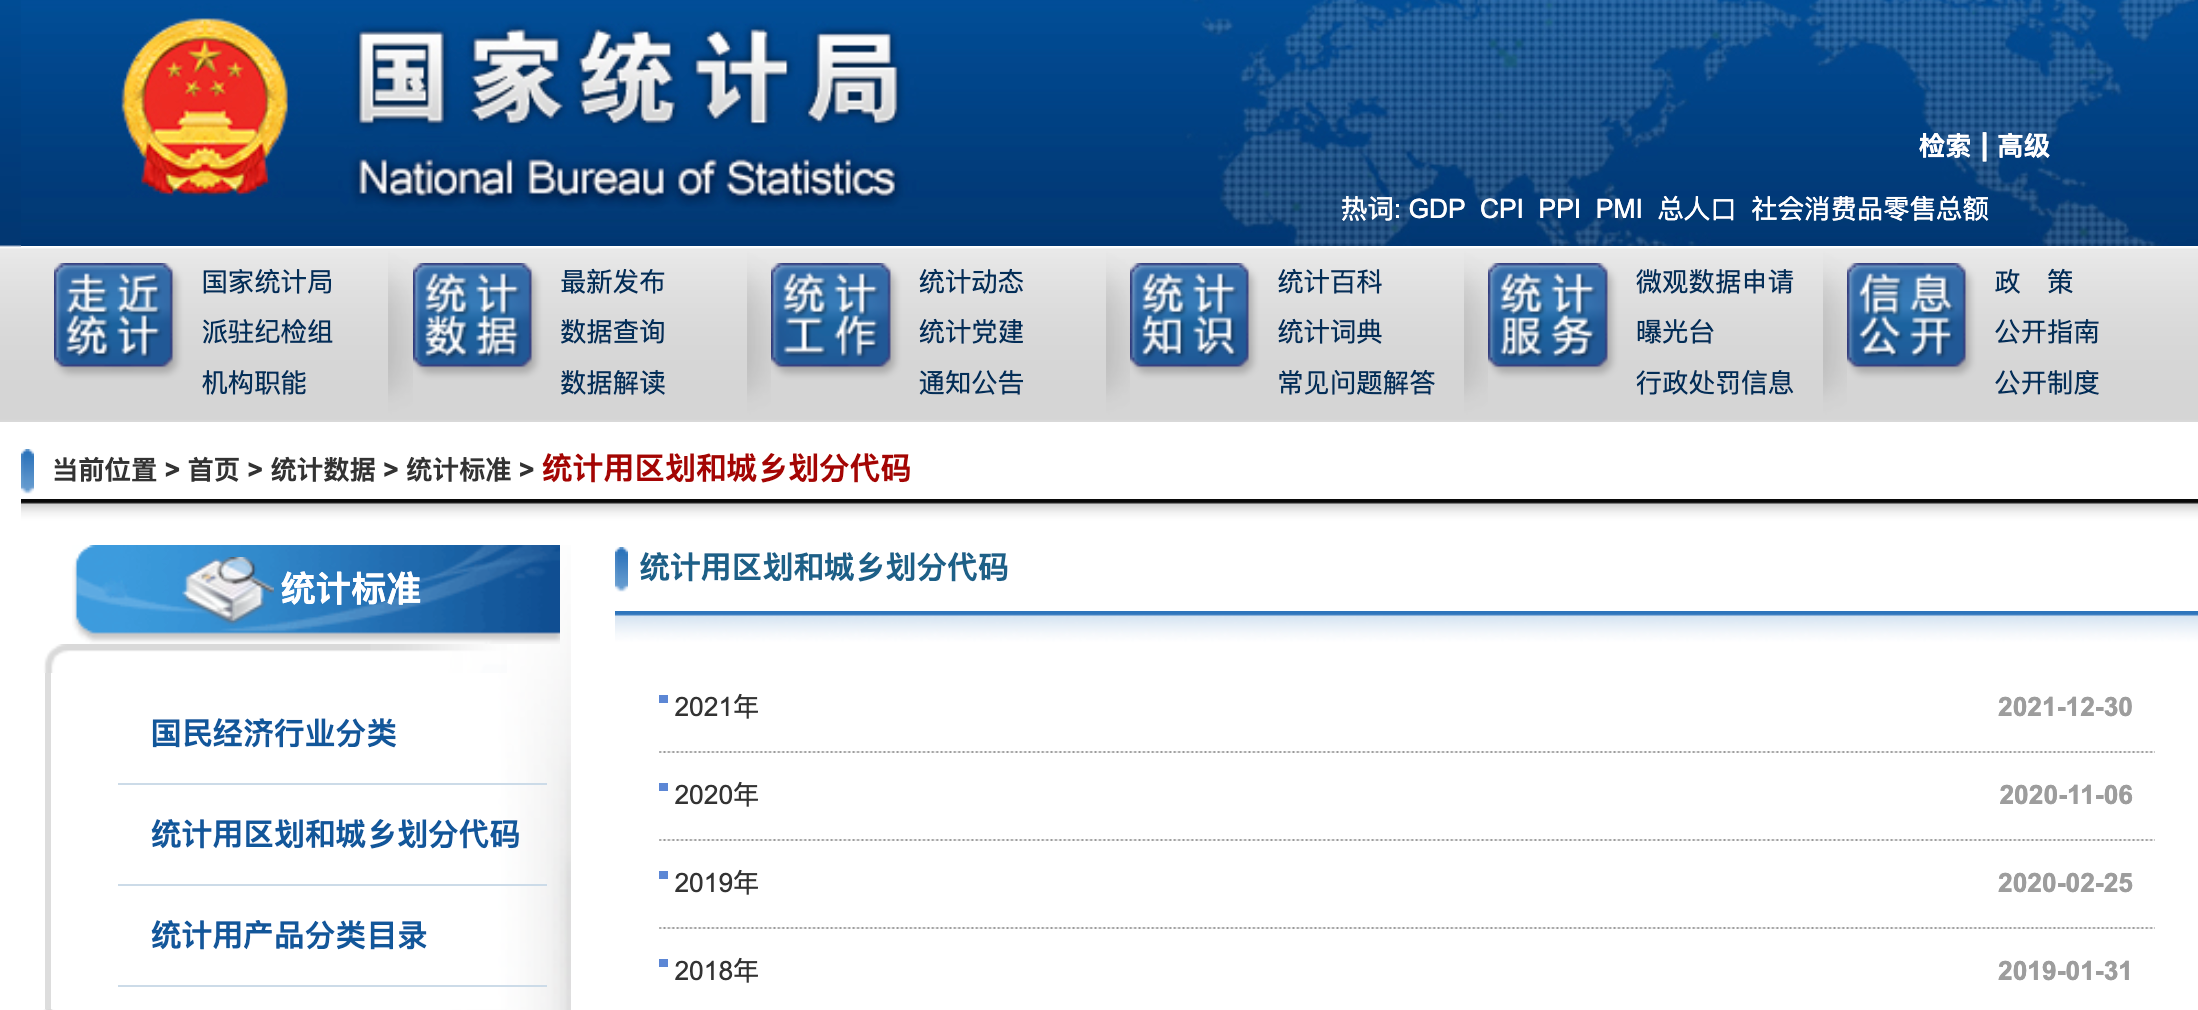This screenshot has width=2198, height=1010.
Task: Go to 统计党建 page
Action: tap(971, 332)
